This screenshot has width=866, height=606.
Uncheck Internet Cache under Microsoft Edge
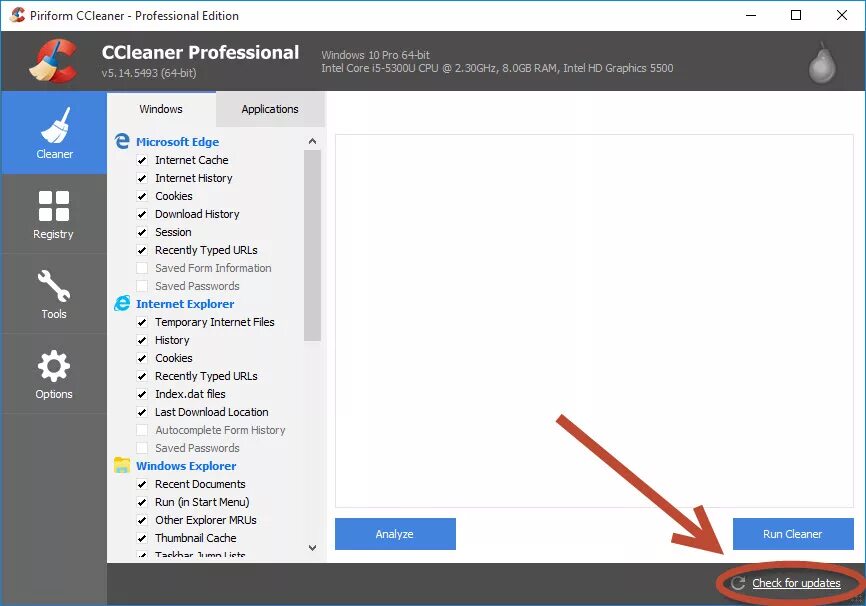pyautogui.click(x=142, y=160)
